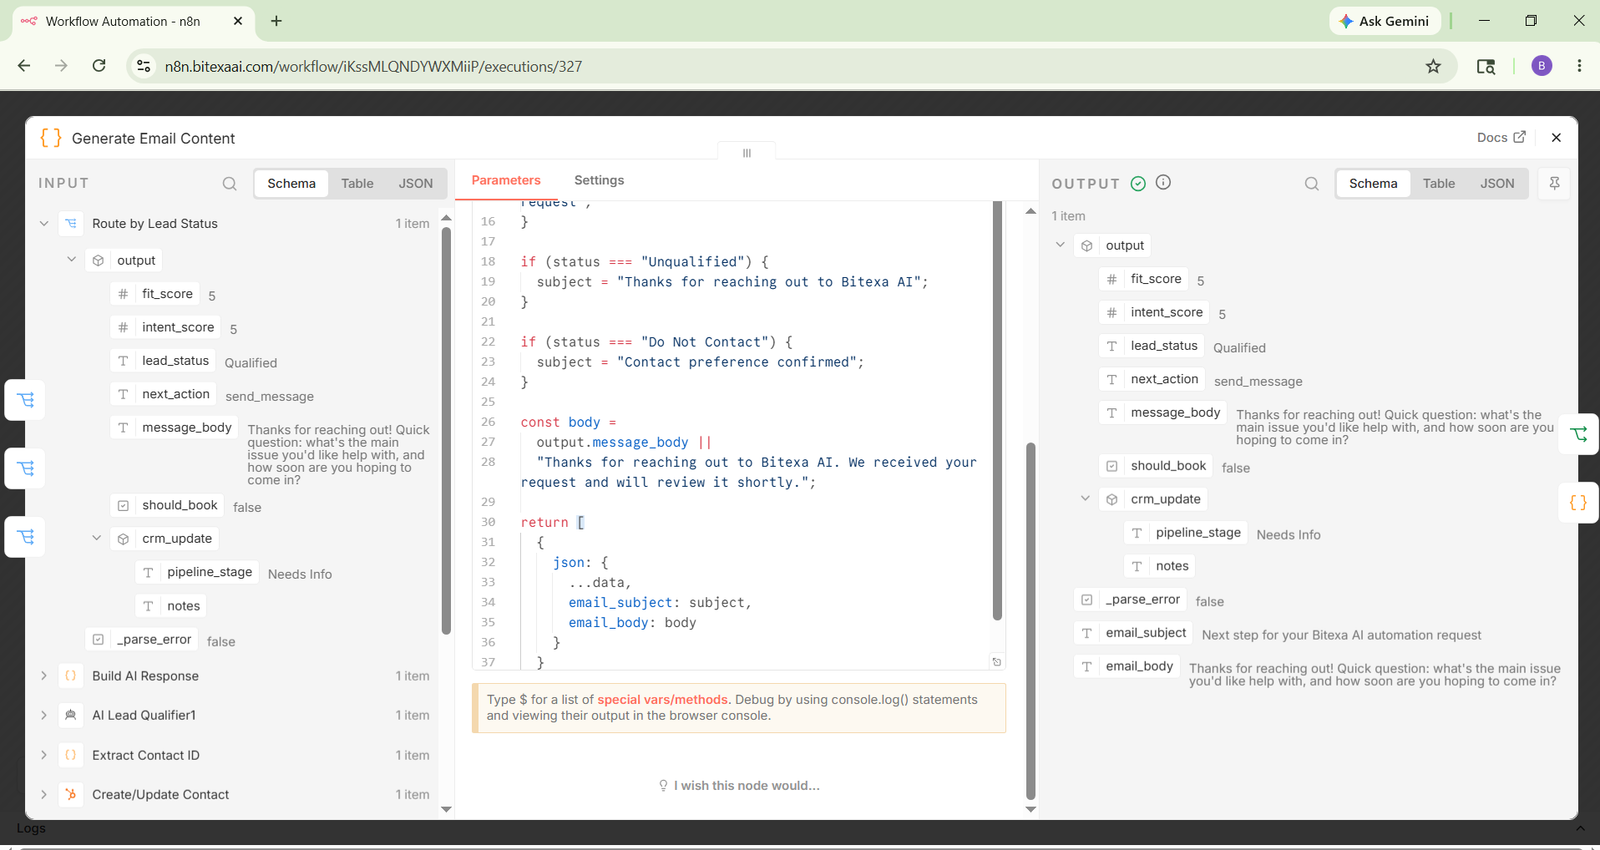Open the next code node on right edge
1600x850 pixels.
[1579, 502]
